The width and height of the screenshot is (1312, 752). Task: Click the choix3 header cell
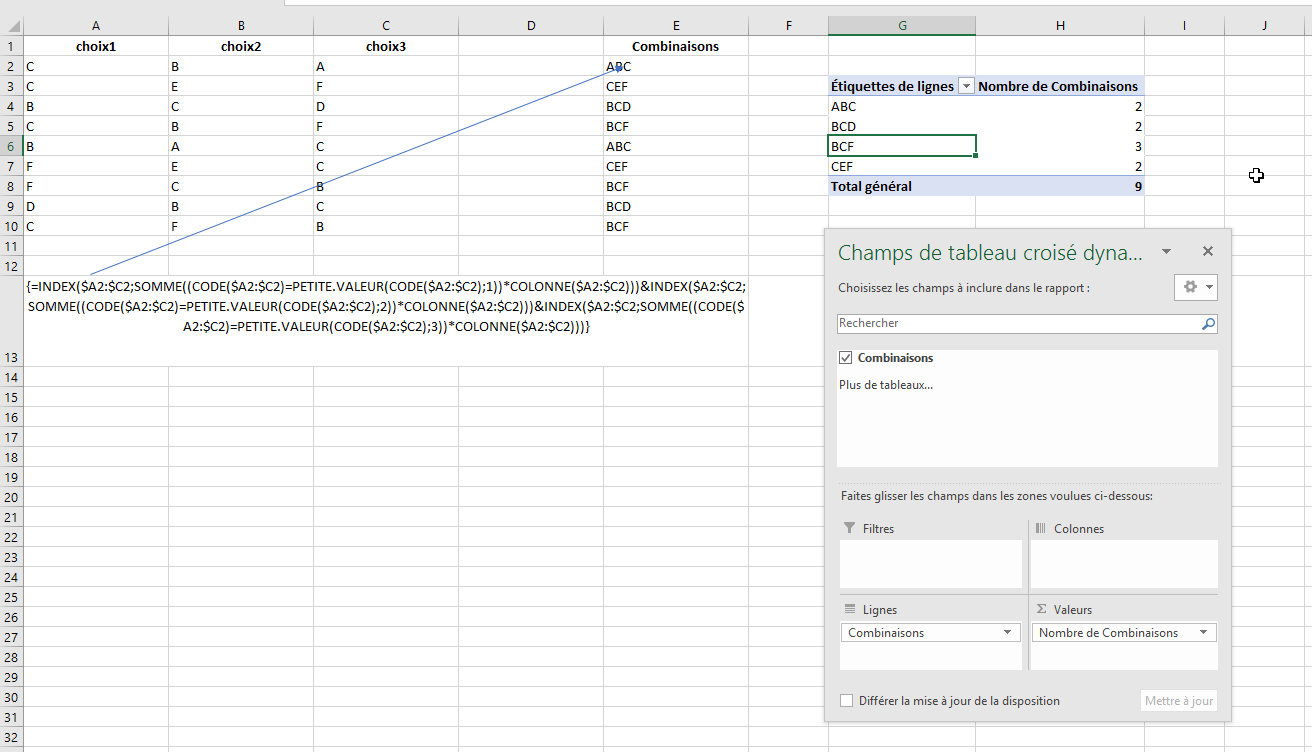pos(386,46)
